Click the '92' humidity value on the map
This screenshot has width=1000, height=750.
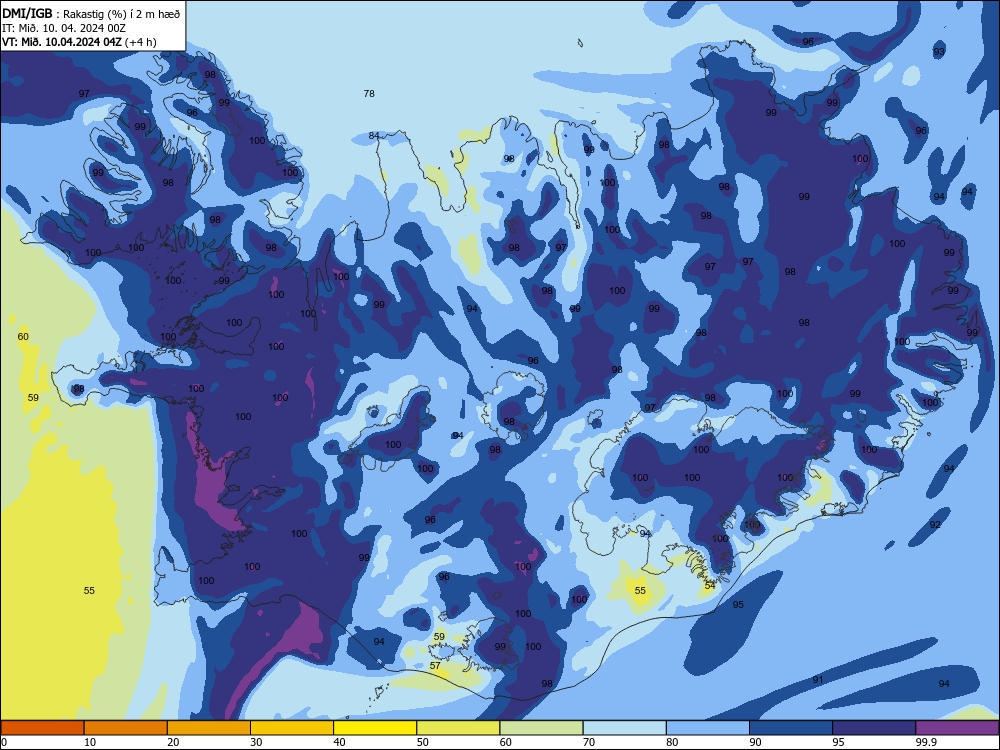pos(935,525)
